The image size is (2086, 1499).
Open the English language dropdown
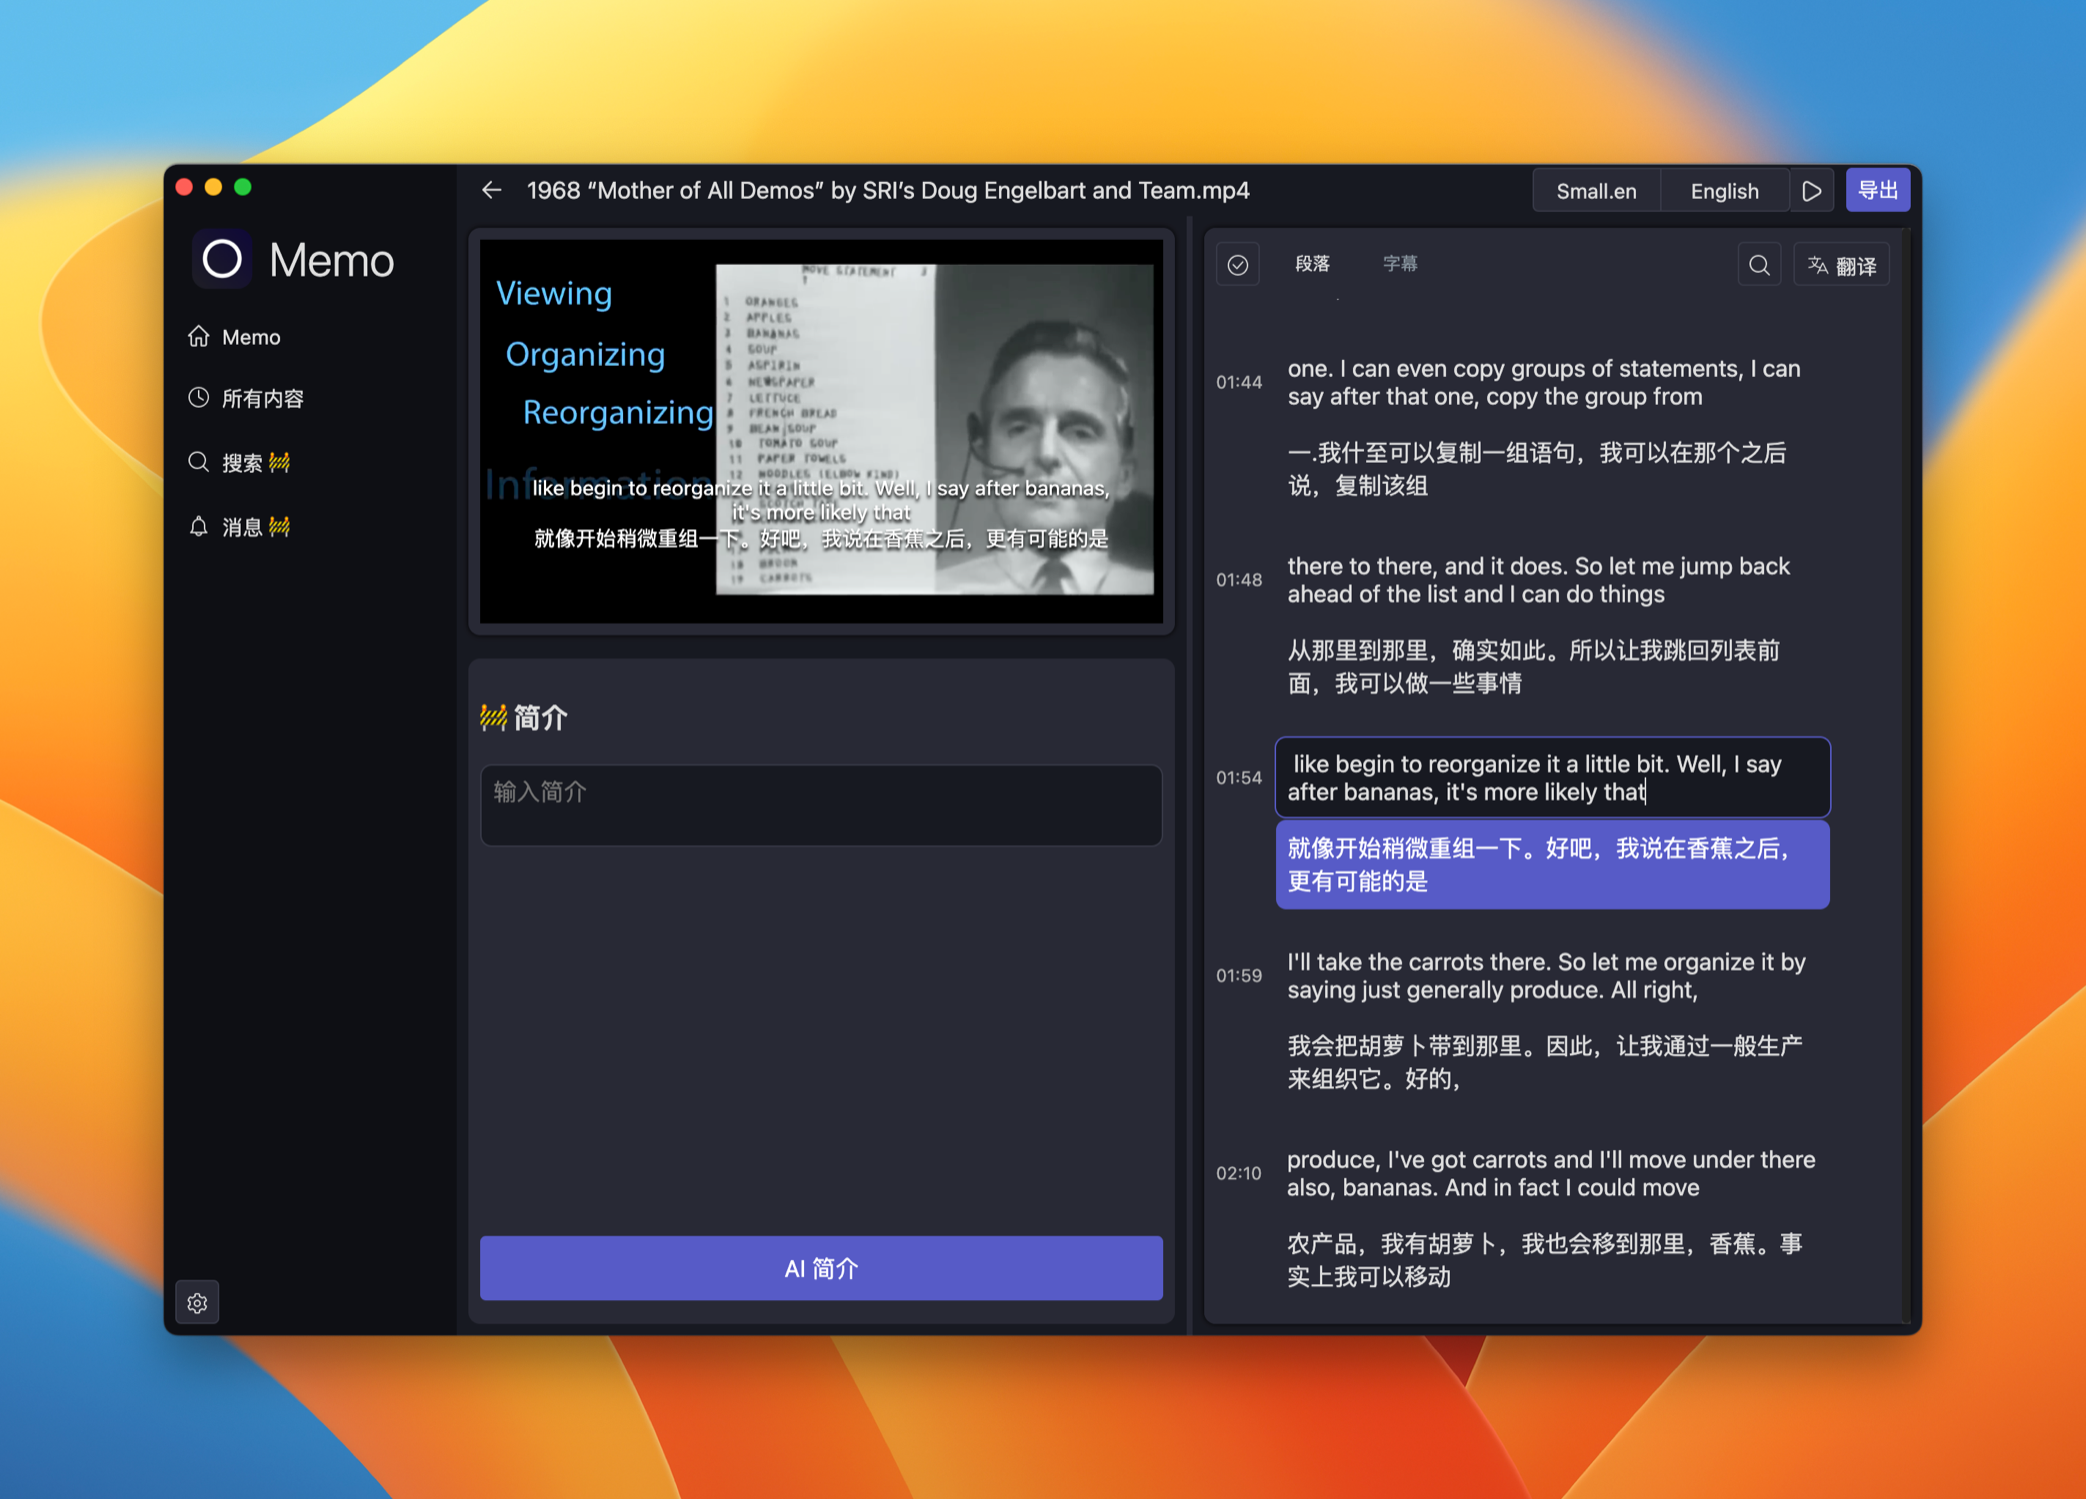pyautogui.click(x=1723, y=191)
